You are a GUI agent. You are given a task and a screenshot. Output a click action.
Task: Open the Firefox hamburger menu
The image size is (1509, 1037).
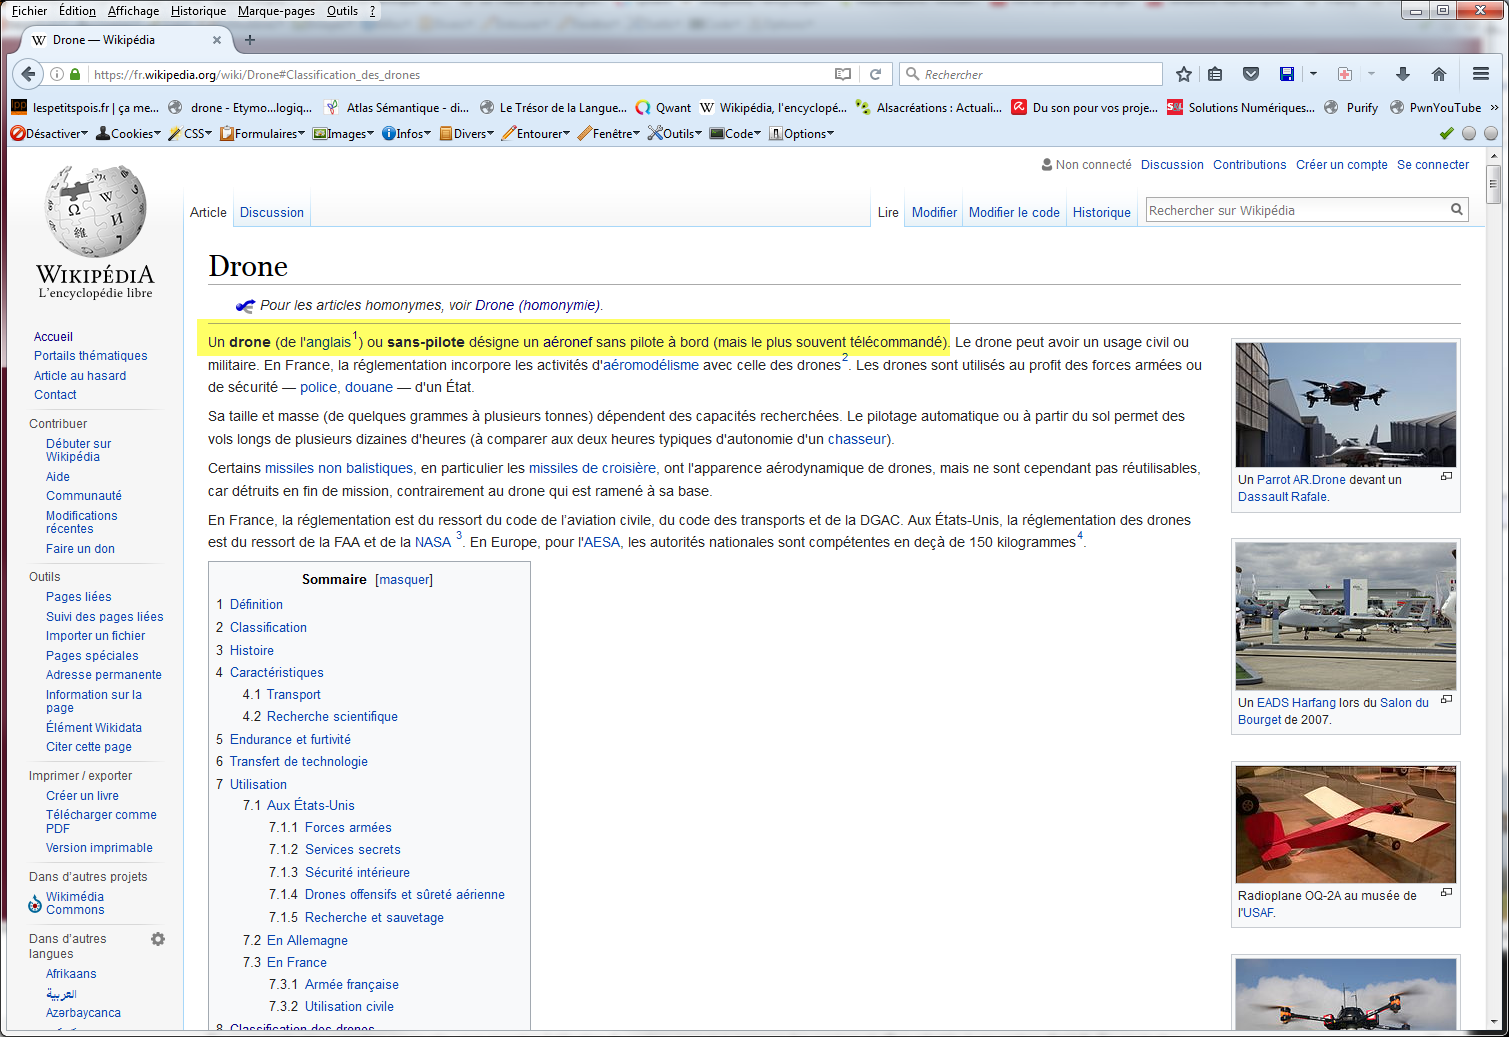[1481, 74]
